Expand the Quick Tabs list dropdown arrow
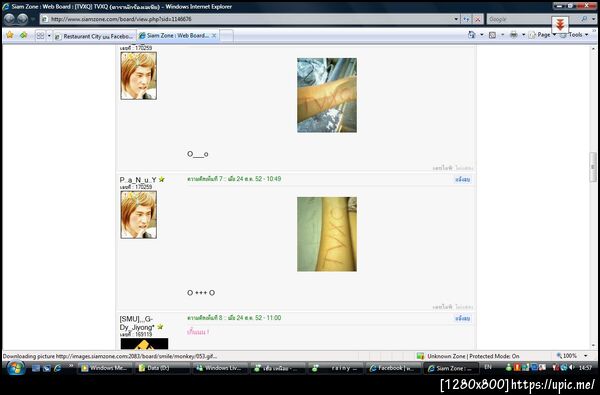Image resolution: width=600 pixels, height=395 pixels. (49, 36)
